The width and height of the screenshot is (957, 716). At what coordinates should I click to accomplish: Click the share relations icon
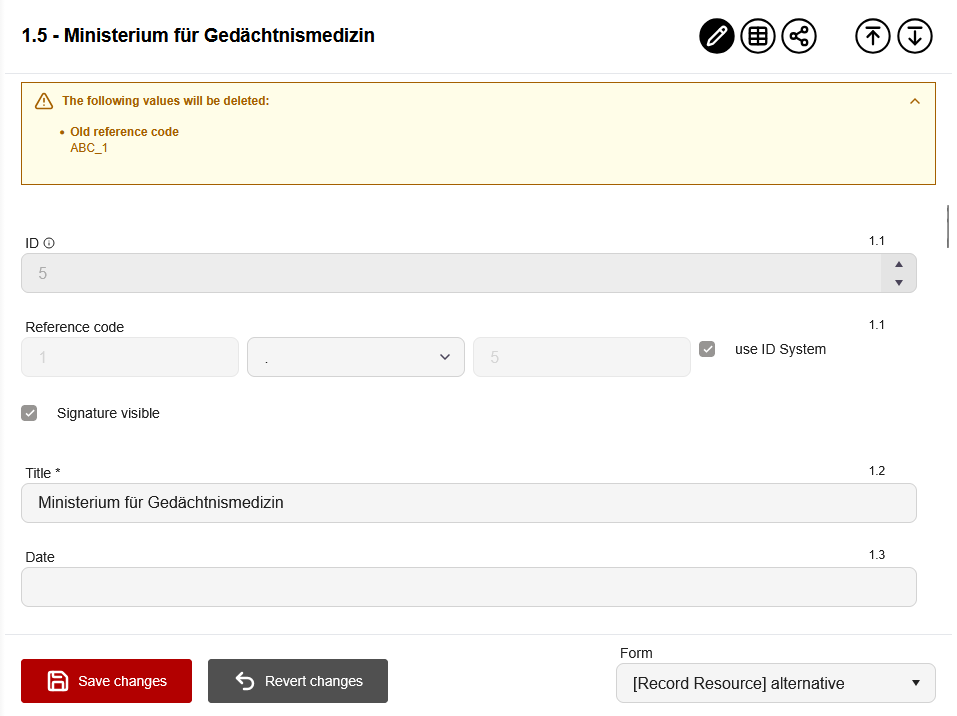[798, 36]
